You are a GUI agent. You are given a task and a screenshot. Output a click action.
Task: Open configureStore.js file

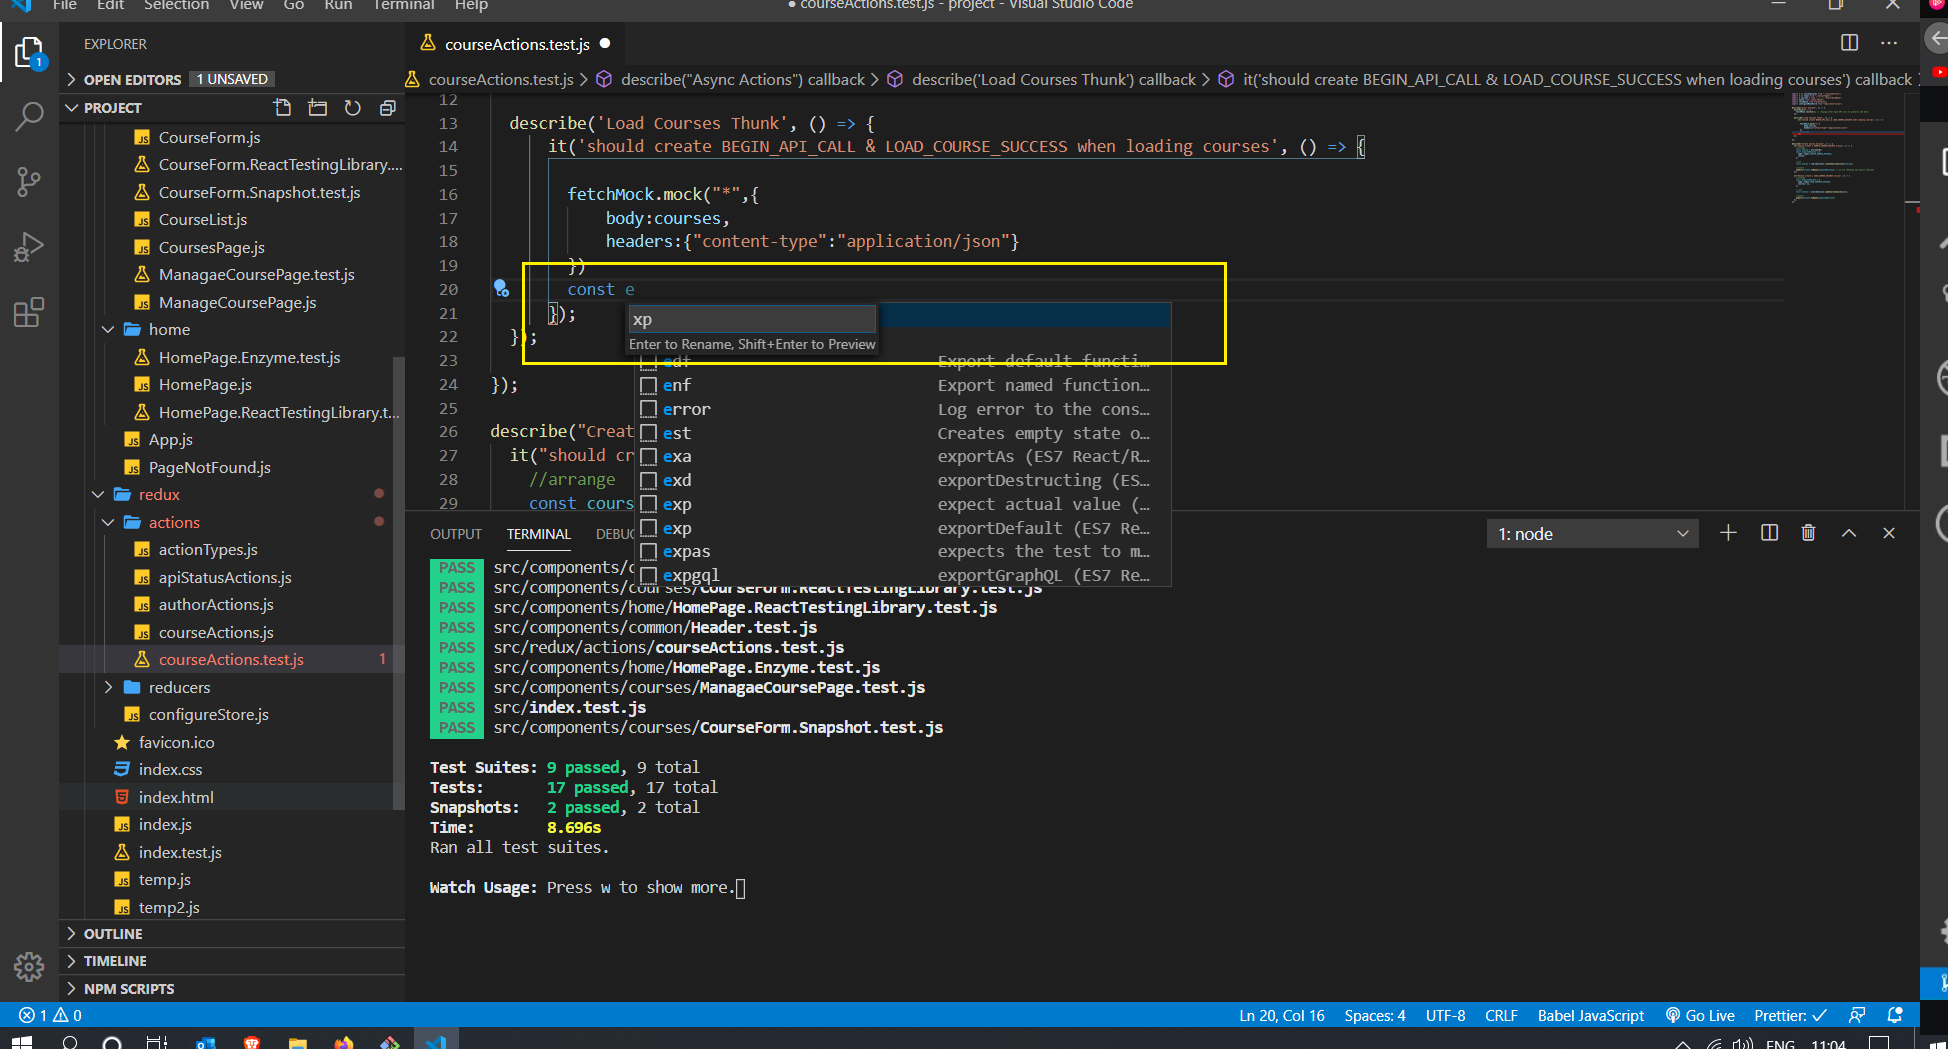tap(208, 714)
